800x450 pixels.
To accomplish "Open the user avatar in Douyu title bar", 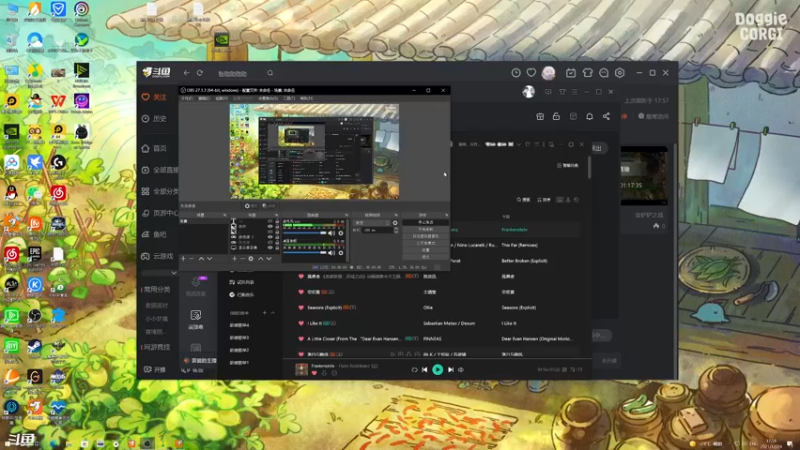I will tap(548, 73).
